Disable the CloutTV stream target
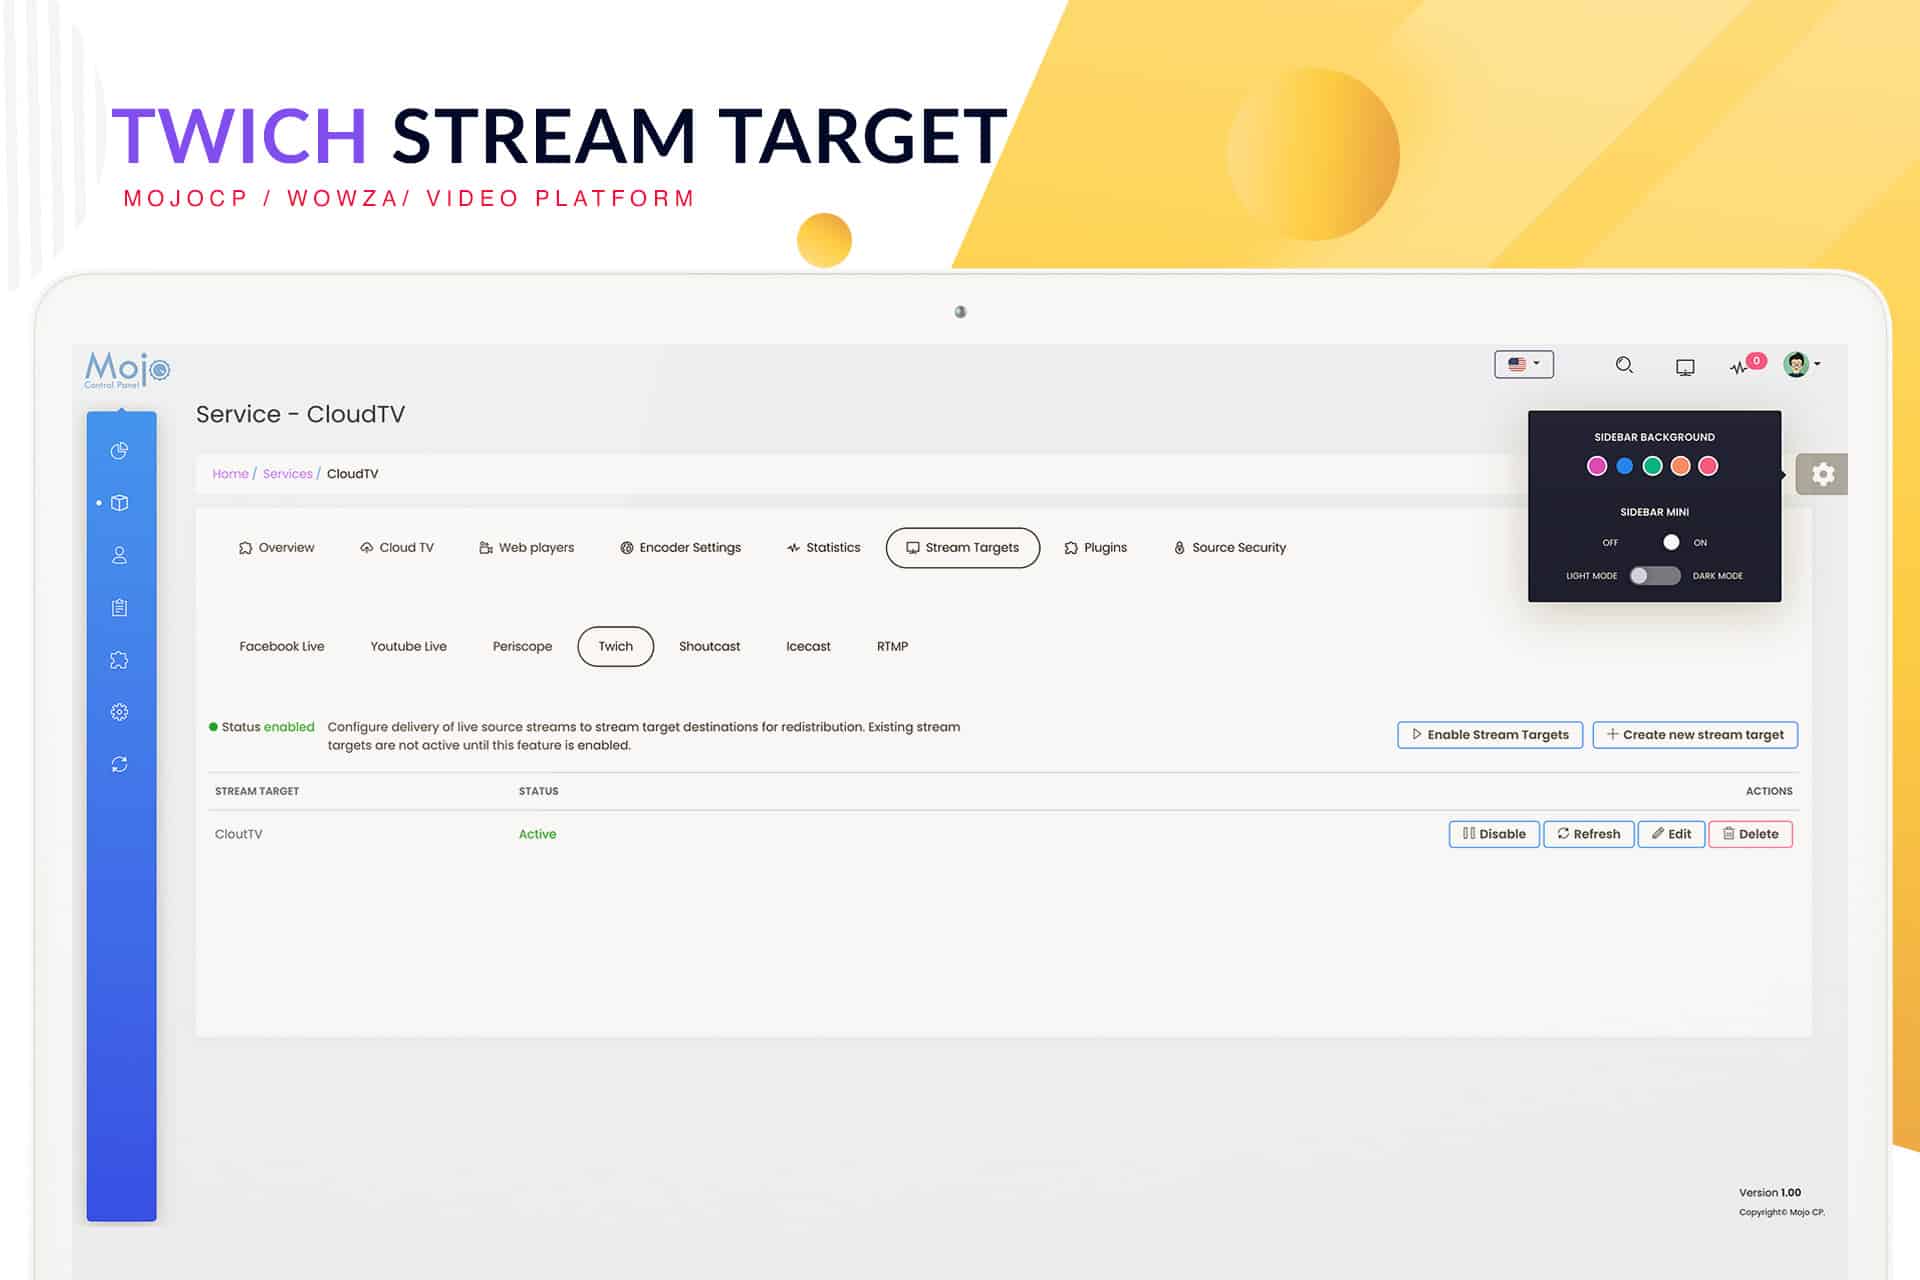 click(1494, 834)
